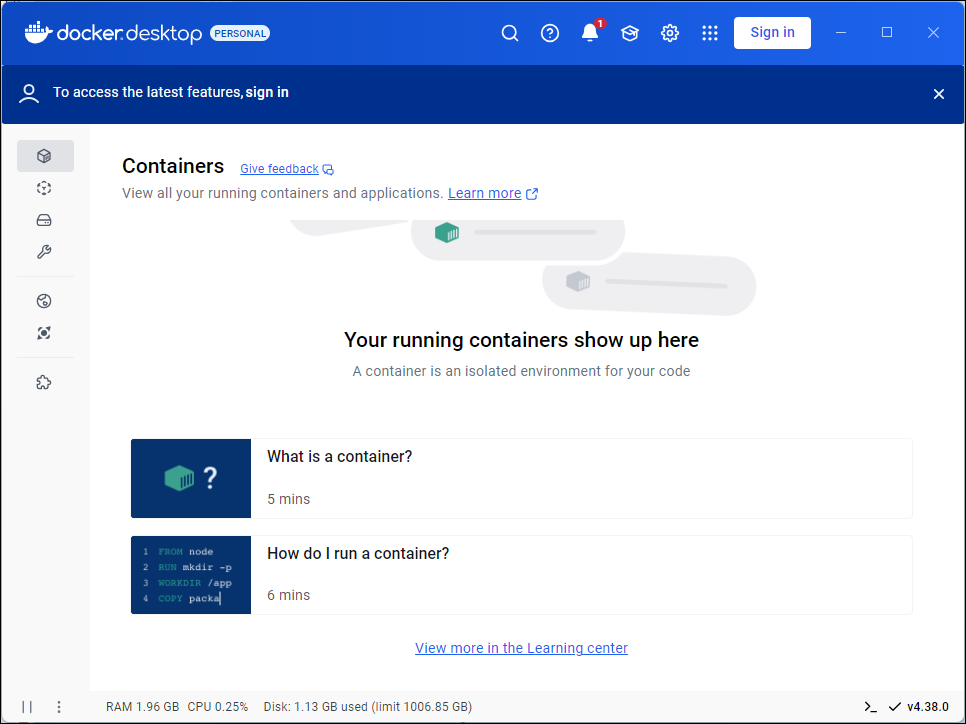This screenshot has height=724, width=966.
Task: Click the user avatar icon in banner
Action: [x=29, y=94]
